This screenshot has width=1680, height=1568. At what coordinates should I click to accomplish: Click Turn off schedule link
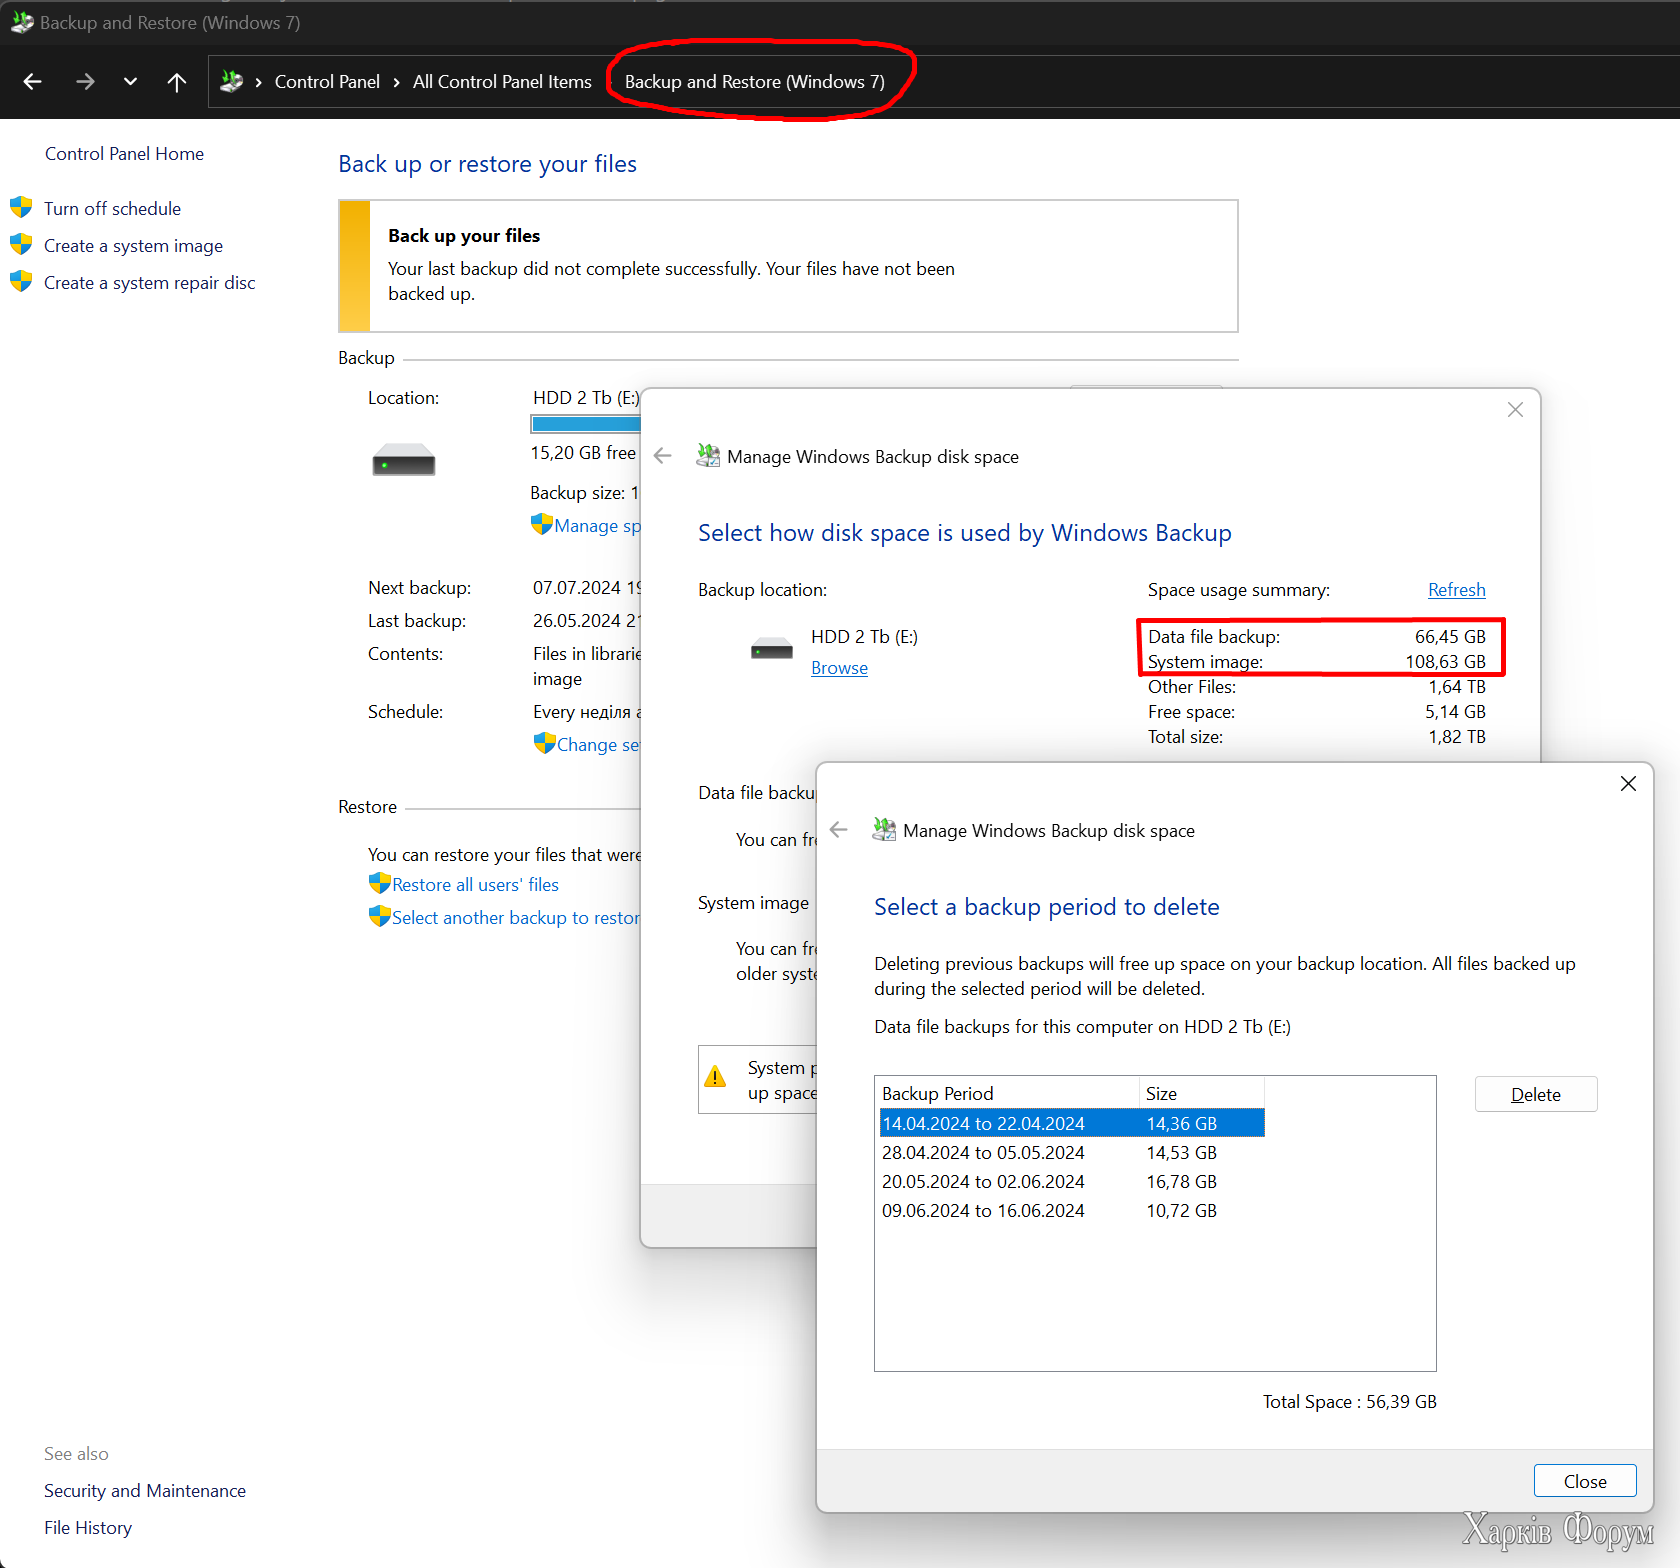point(112,208)
